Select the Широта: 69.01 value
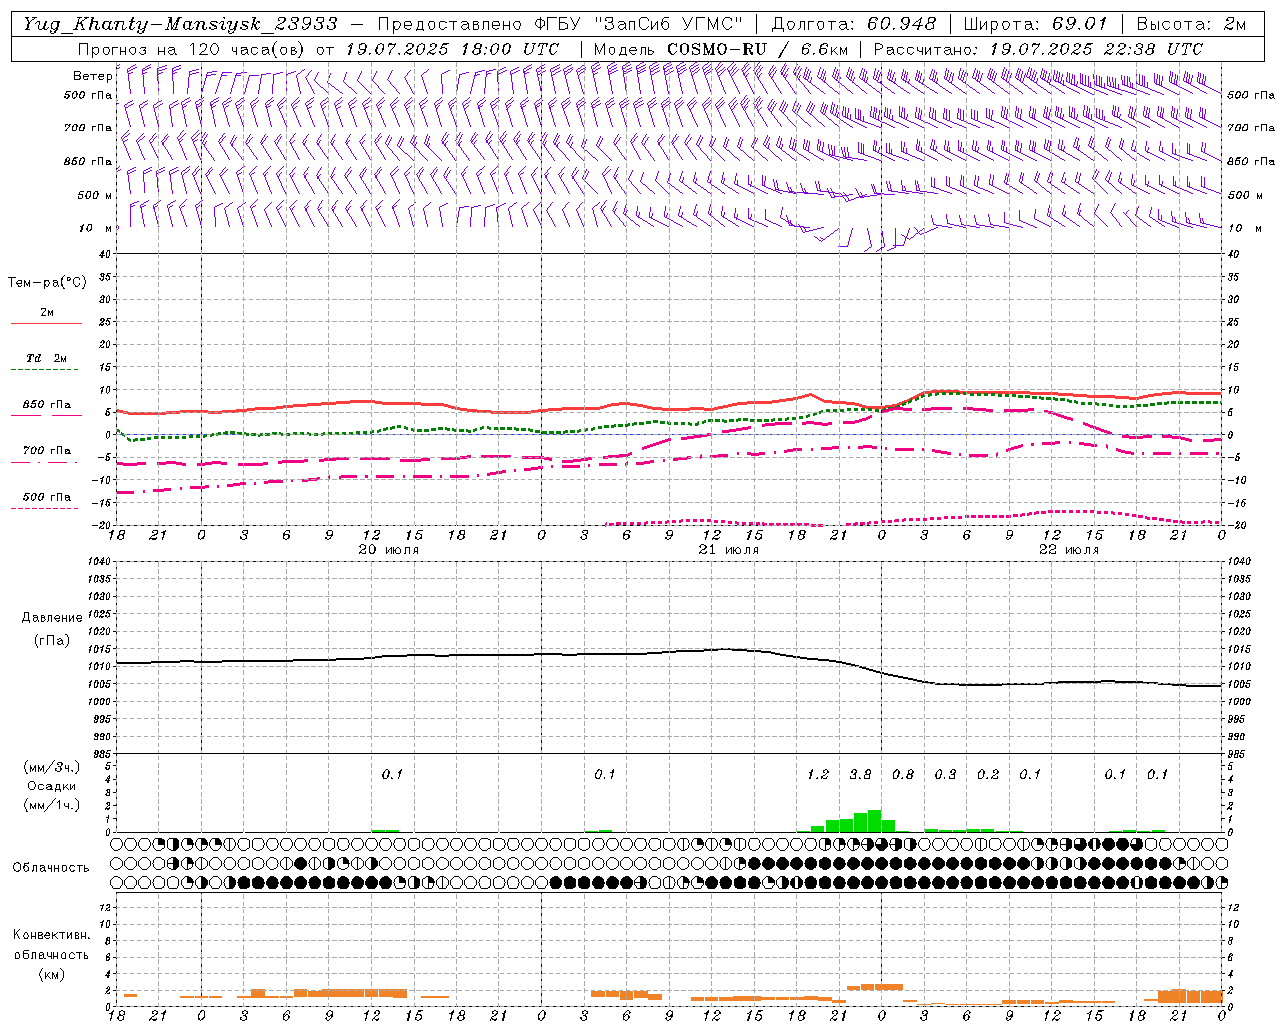Screen dimensions: 1280x1024 pyautogui.click(x=1035, y=24)
